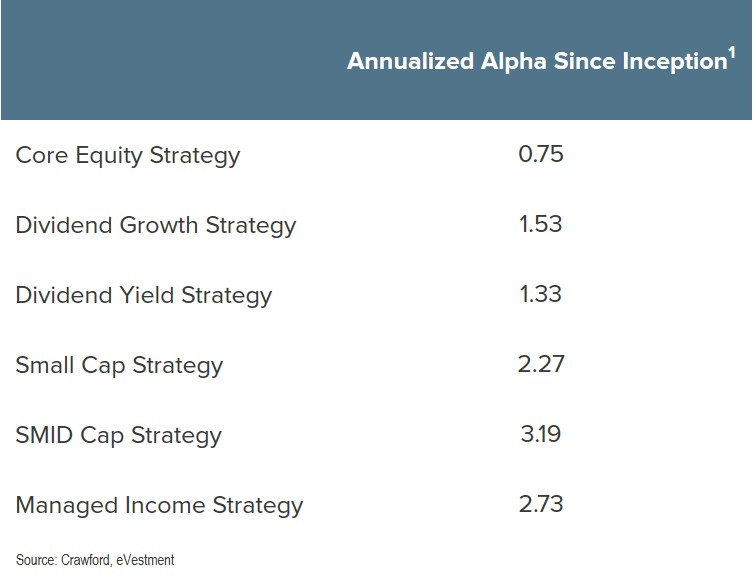
Task: Click the Core Equity Strategy row label
Action: click(x=128, y=156)
